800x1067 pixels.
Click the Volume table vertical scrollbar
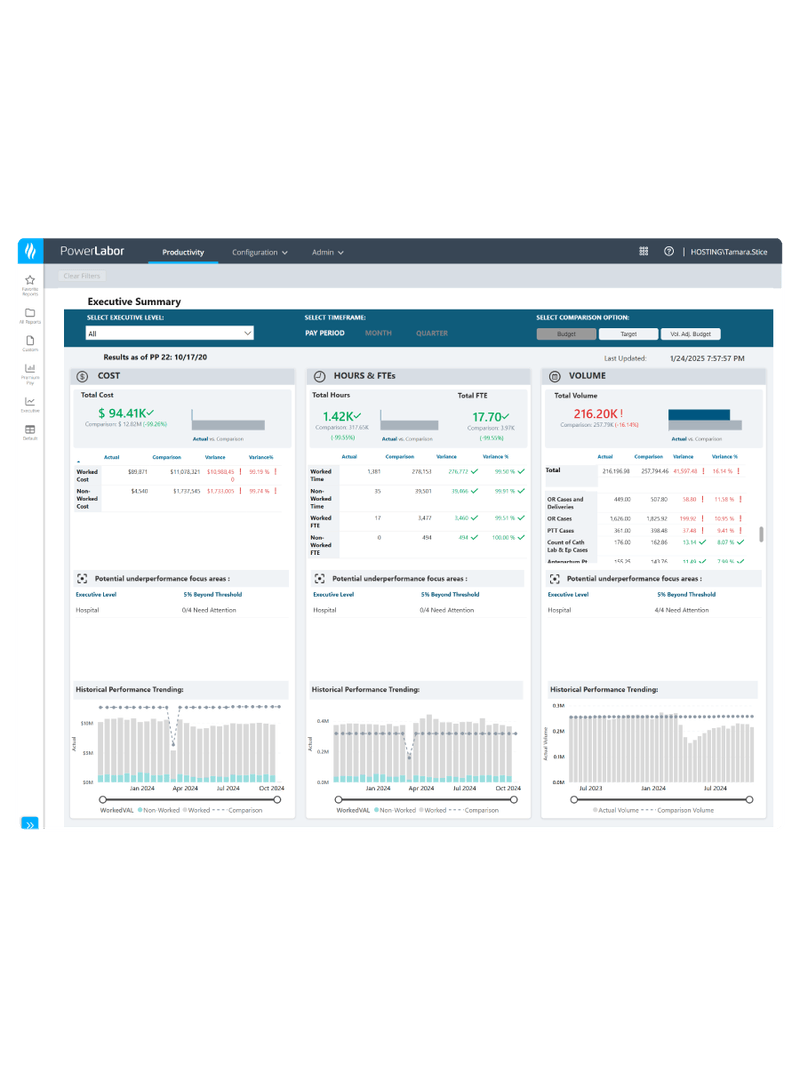pyautogui.click(x=761, y=534)
